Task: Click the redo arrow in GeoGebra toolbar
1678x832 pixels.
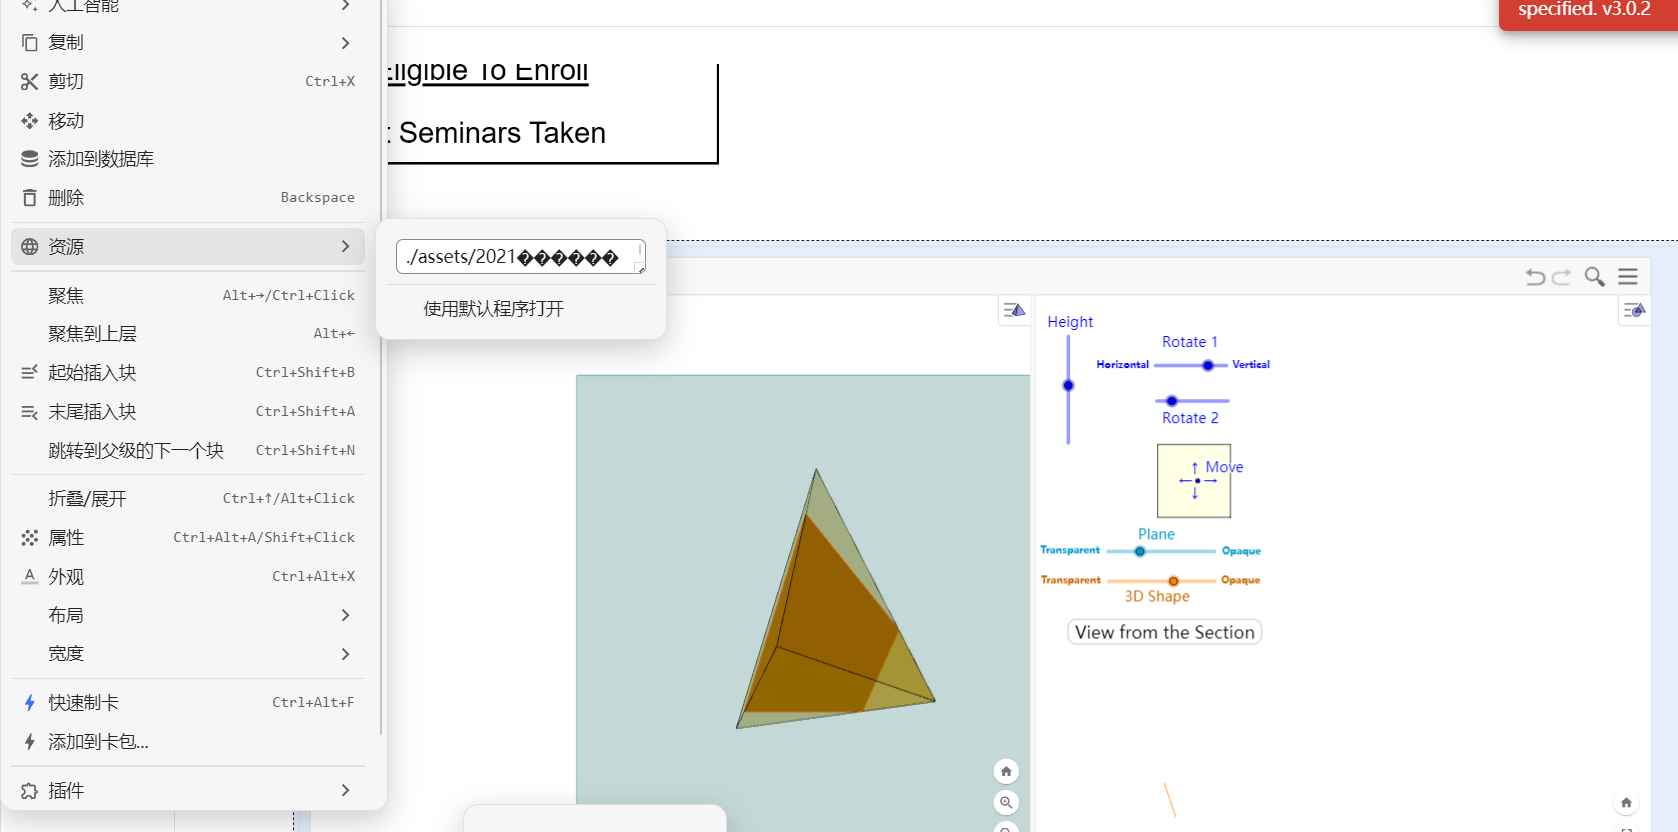Action: tap(1561, 277)
